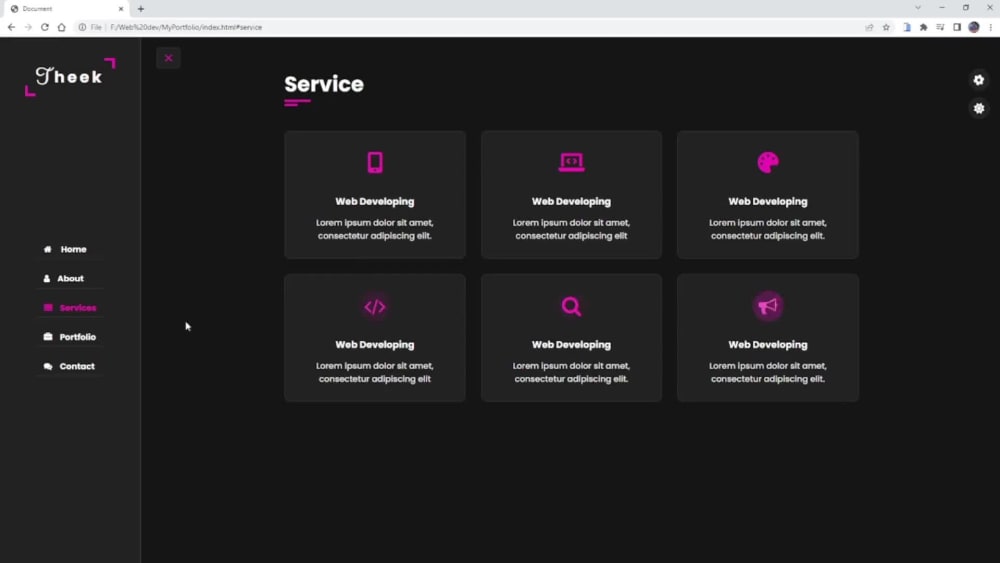Click the browser home button

click(x=61, y=27)
